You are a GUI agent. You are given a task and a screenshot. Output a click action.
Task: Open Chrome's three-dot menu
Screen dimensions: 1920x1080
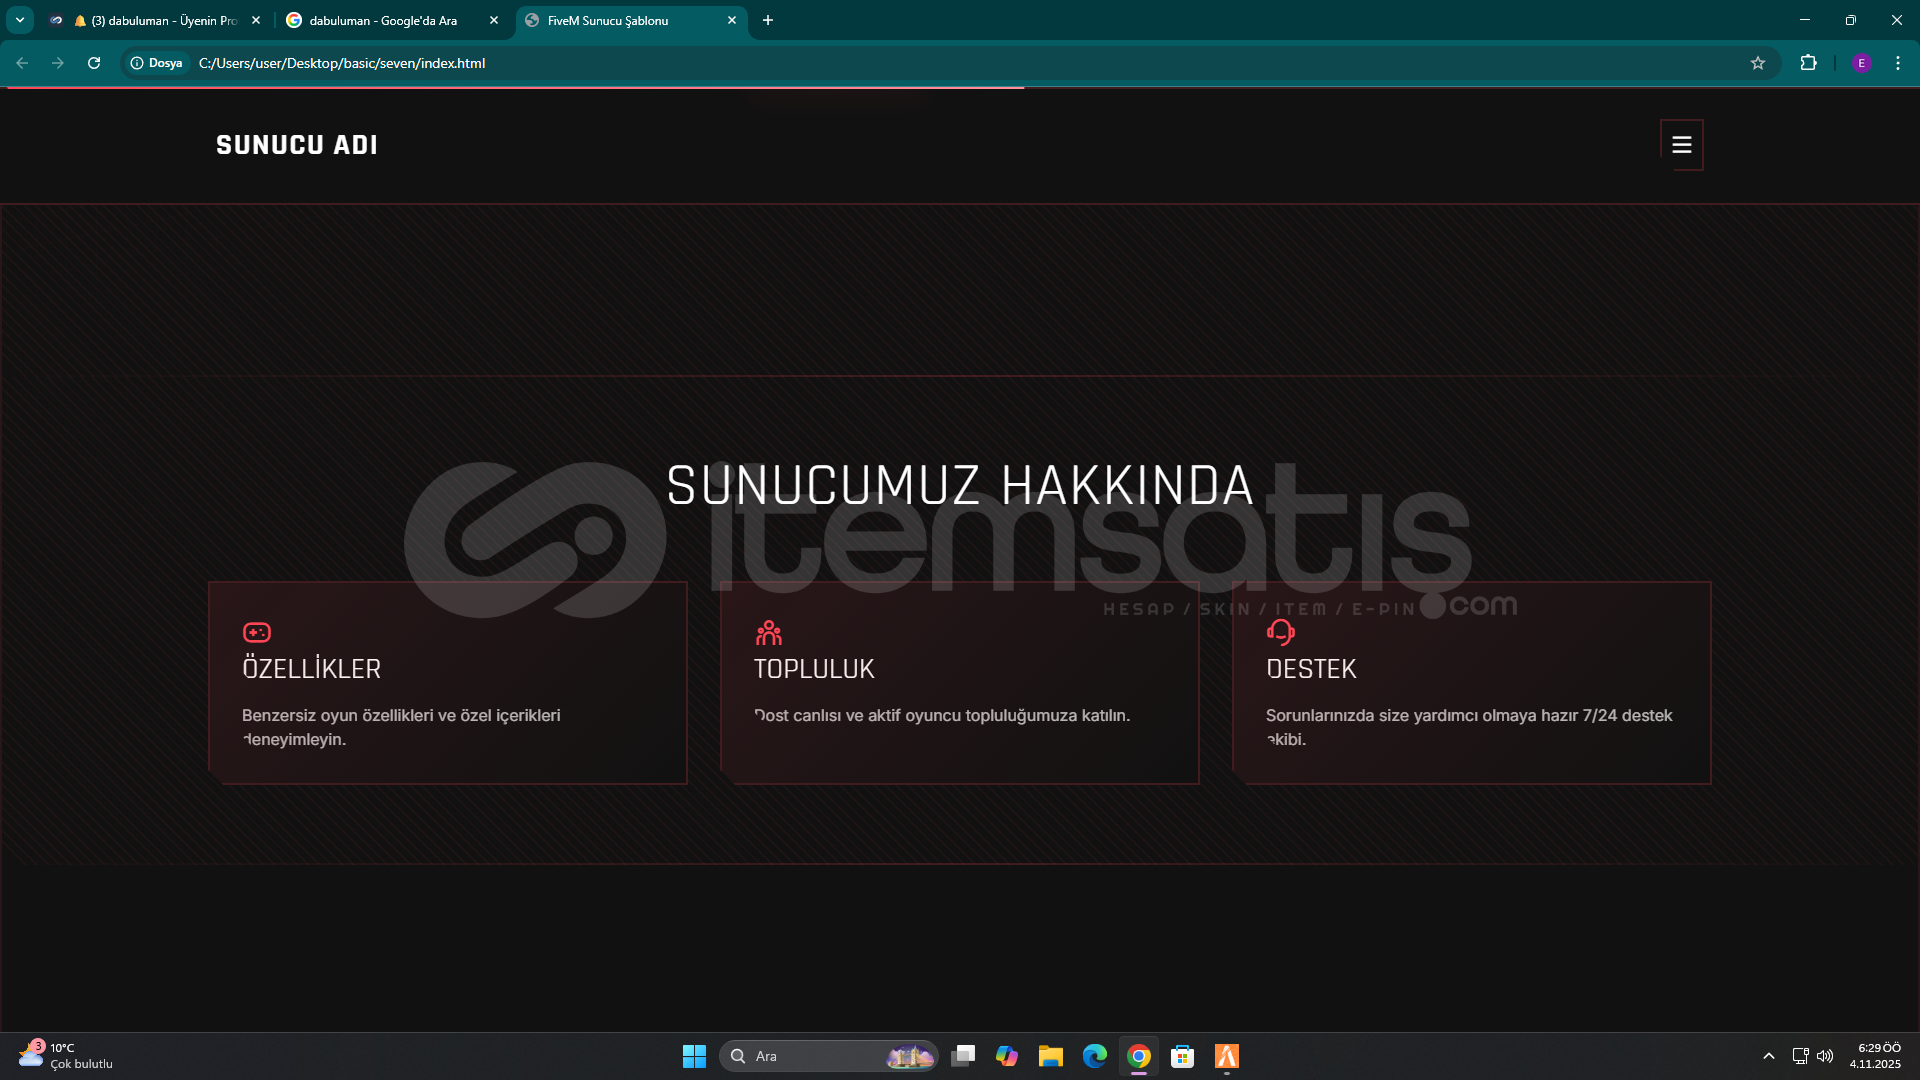click(1897, 63)
